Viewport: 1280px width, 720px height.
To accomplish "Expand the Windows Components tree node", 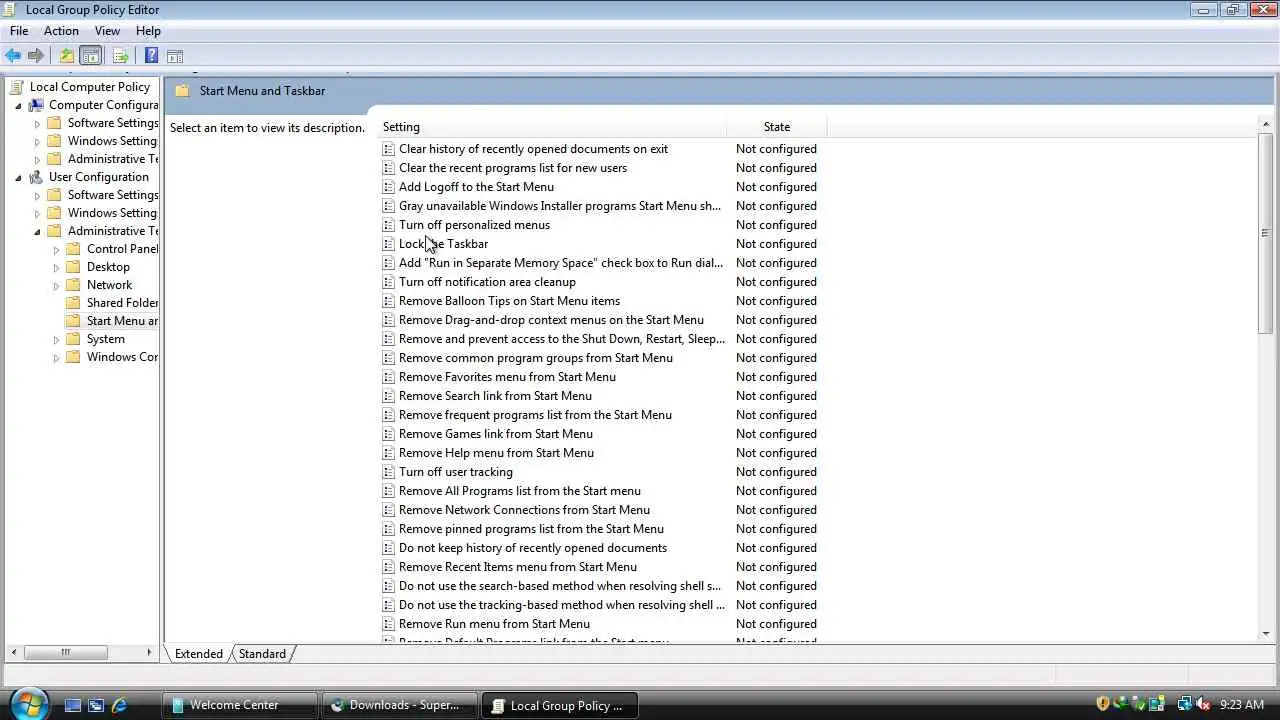I will pyautogui.click(x=57, y=357).
